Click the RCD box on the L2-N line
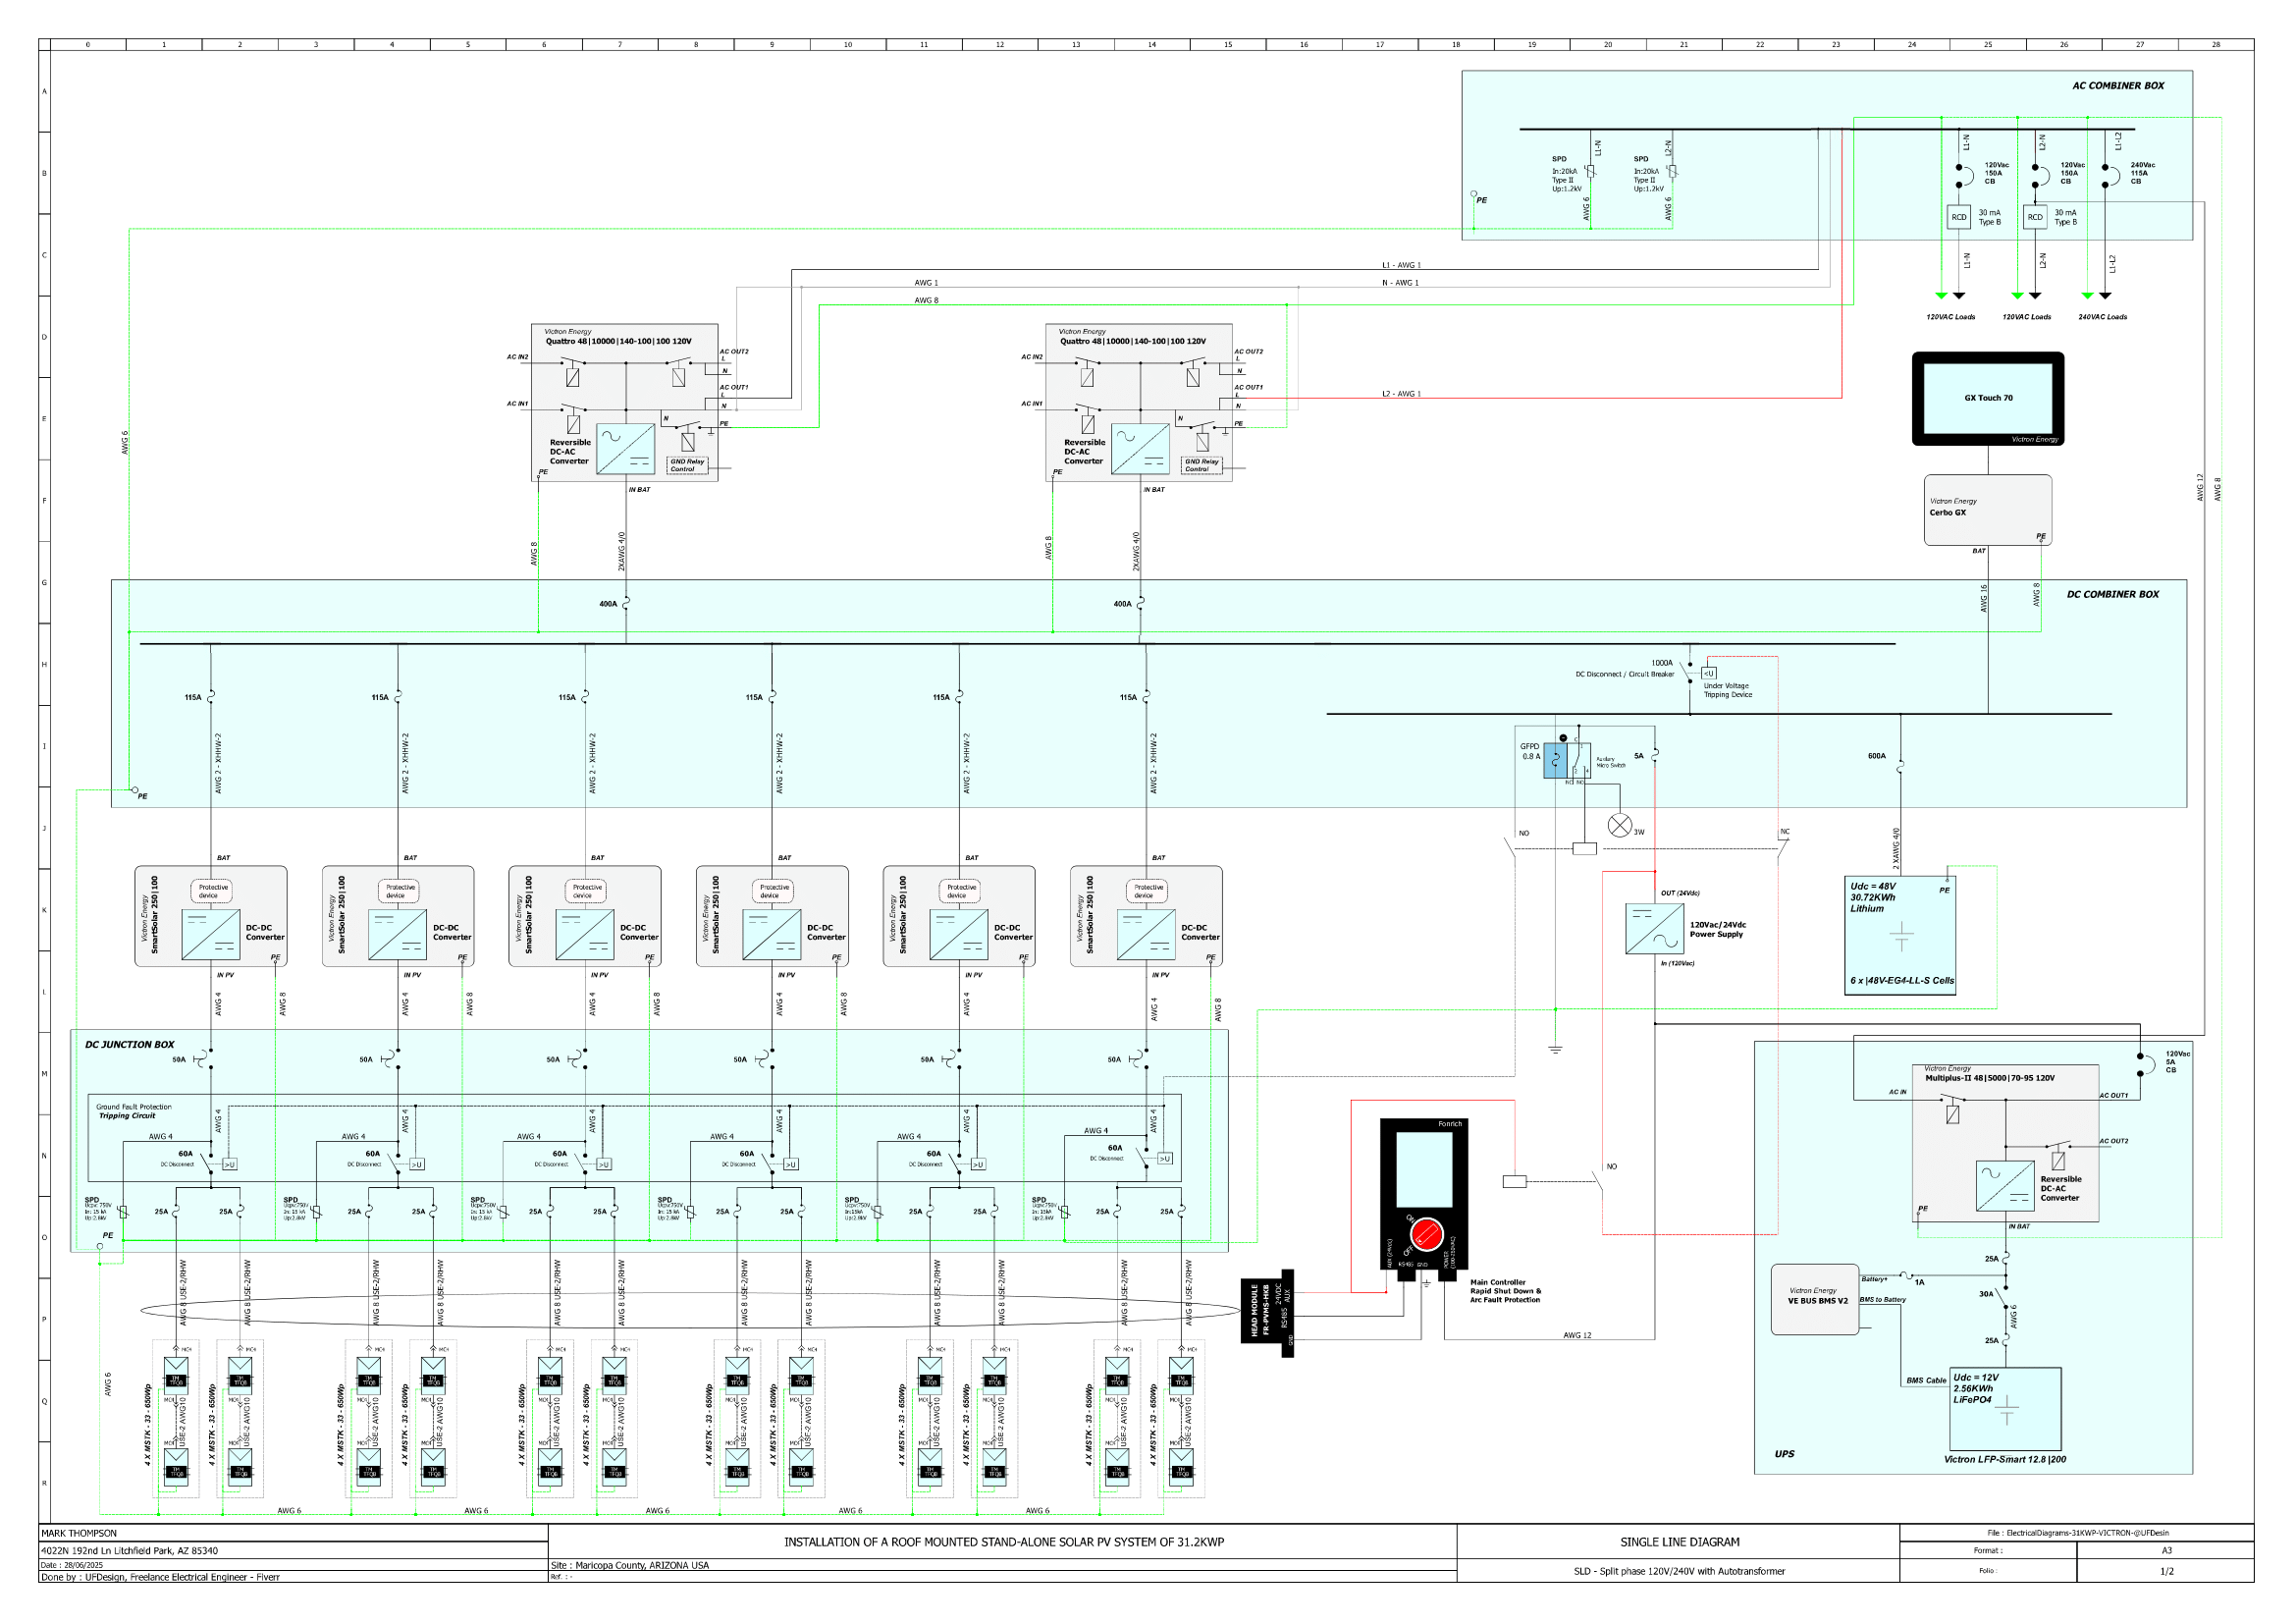2296x1624 pixels. [2035, 217]
